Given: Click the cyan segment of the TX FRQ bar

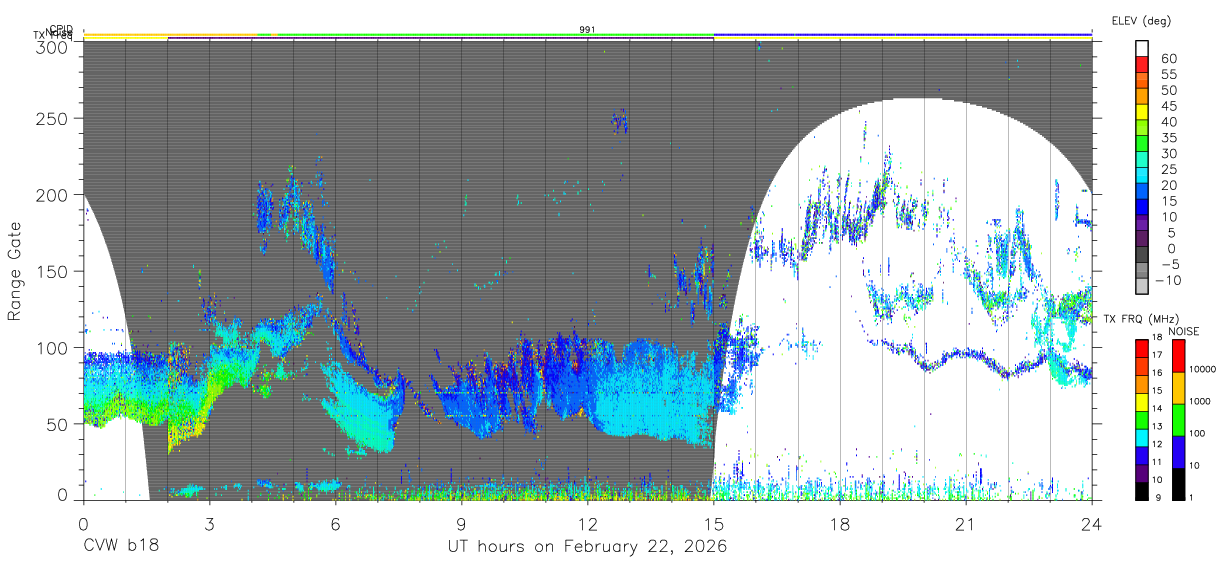Looking at the screenshot, I should coord(1142,438).
